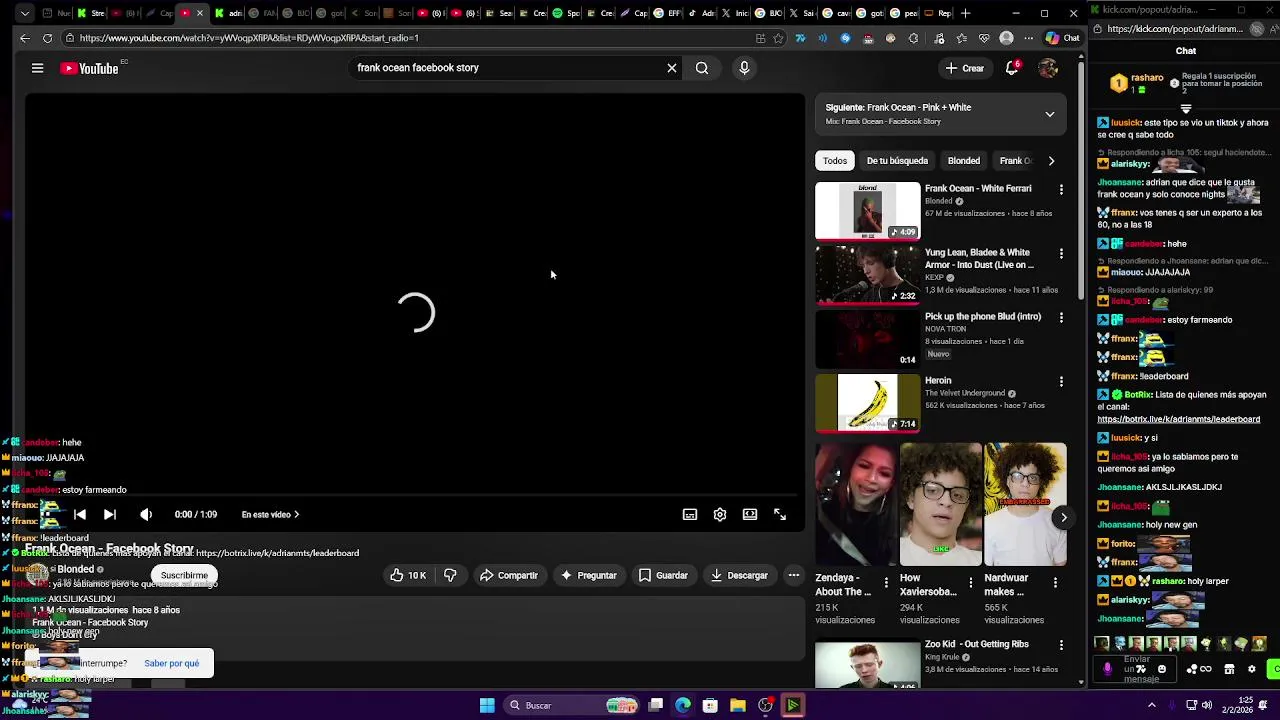Open the Windows Start menu
The image size is (1280, 720).
coord(487,705)
